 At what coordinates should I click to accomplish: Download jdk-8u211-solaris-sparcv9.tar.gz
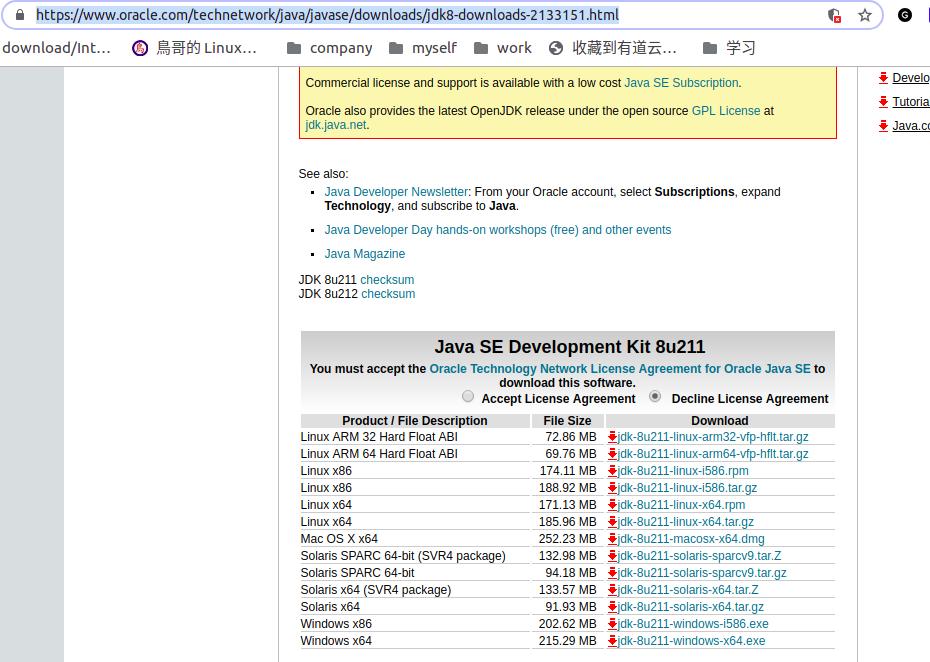click(702, 573)
